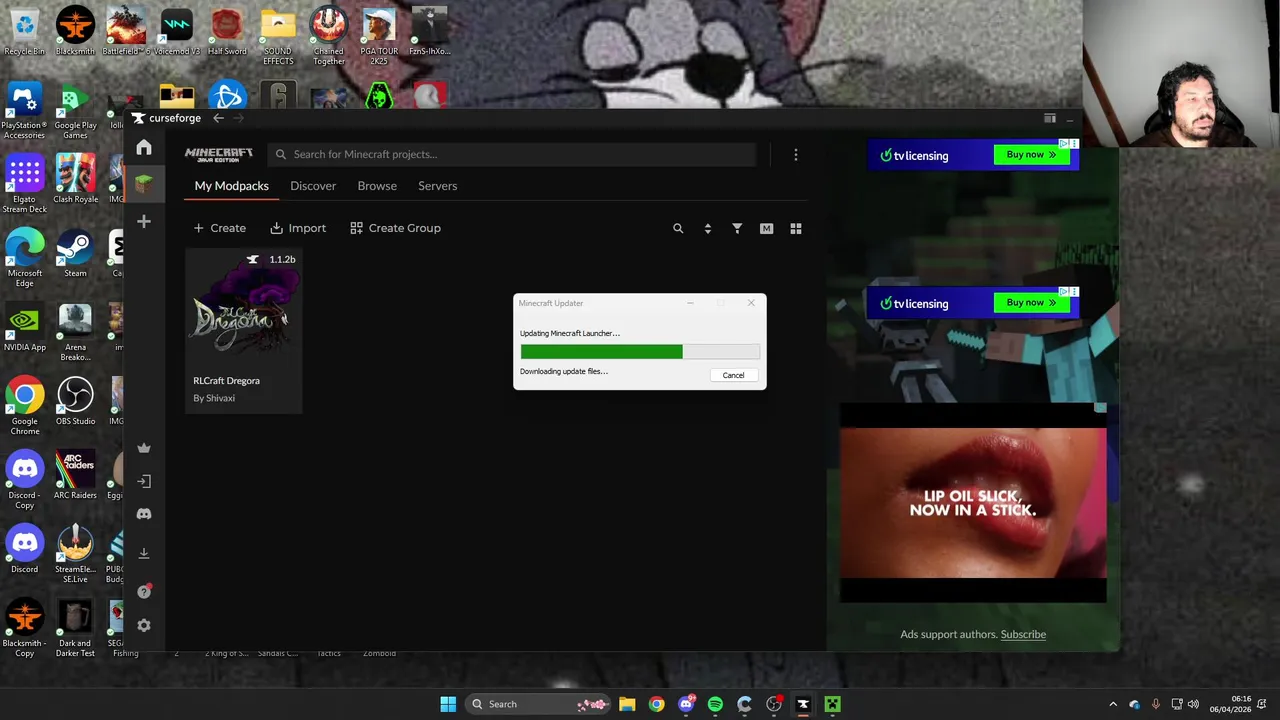Select the Voicemod V3 desktop icon
This screenshot has width=1280, height=720.
(x=177, y=32)
